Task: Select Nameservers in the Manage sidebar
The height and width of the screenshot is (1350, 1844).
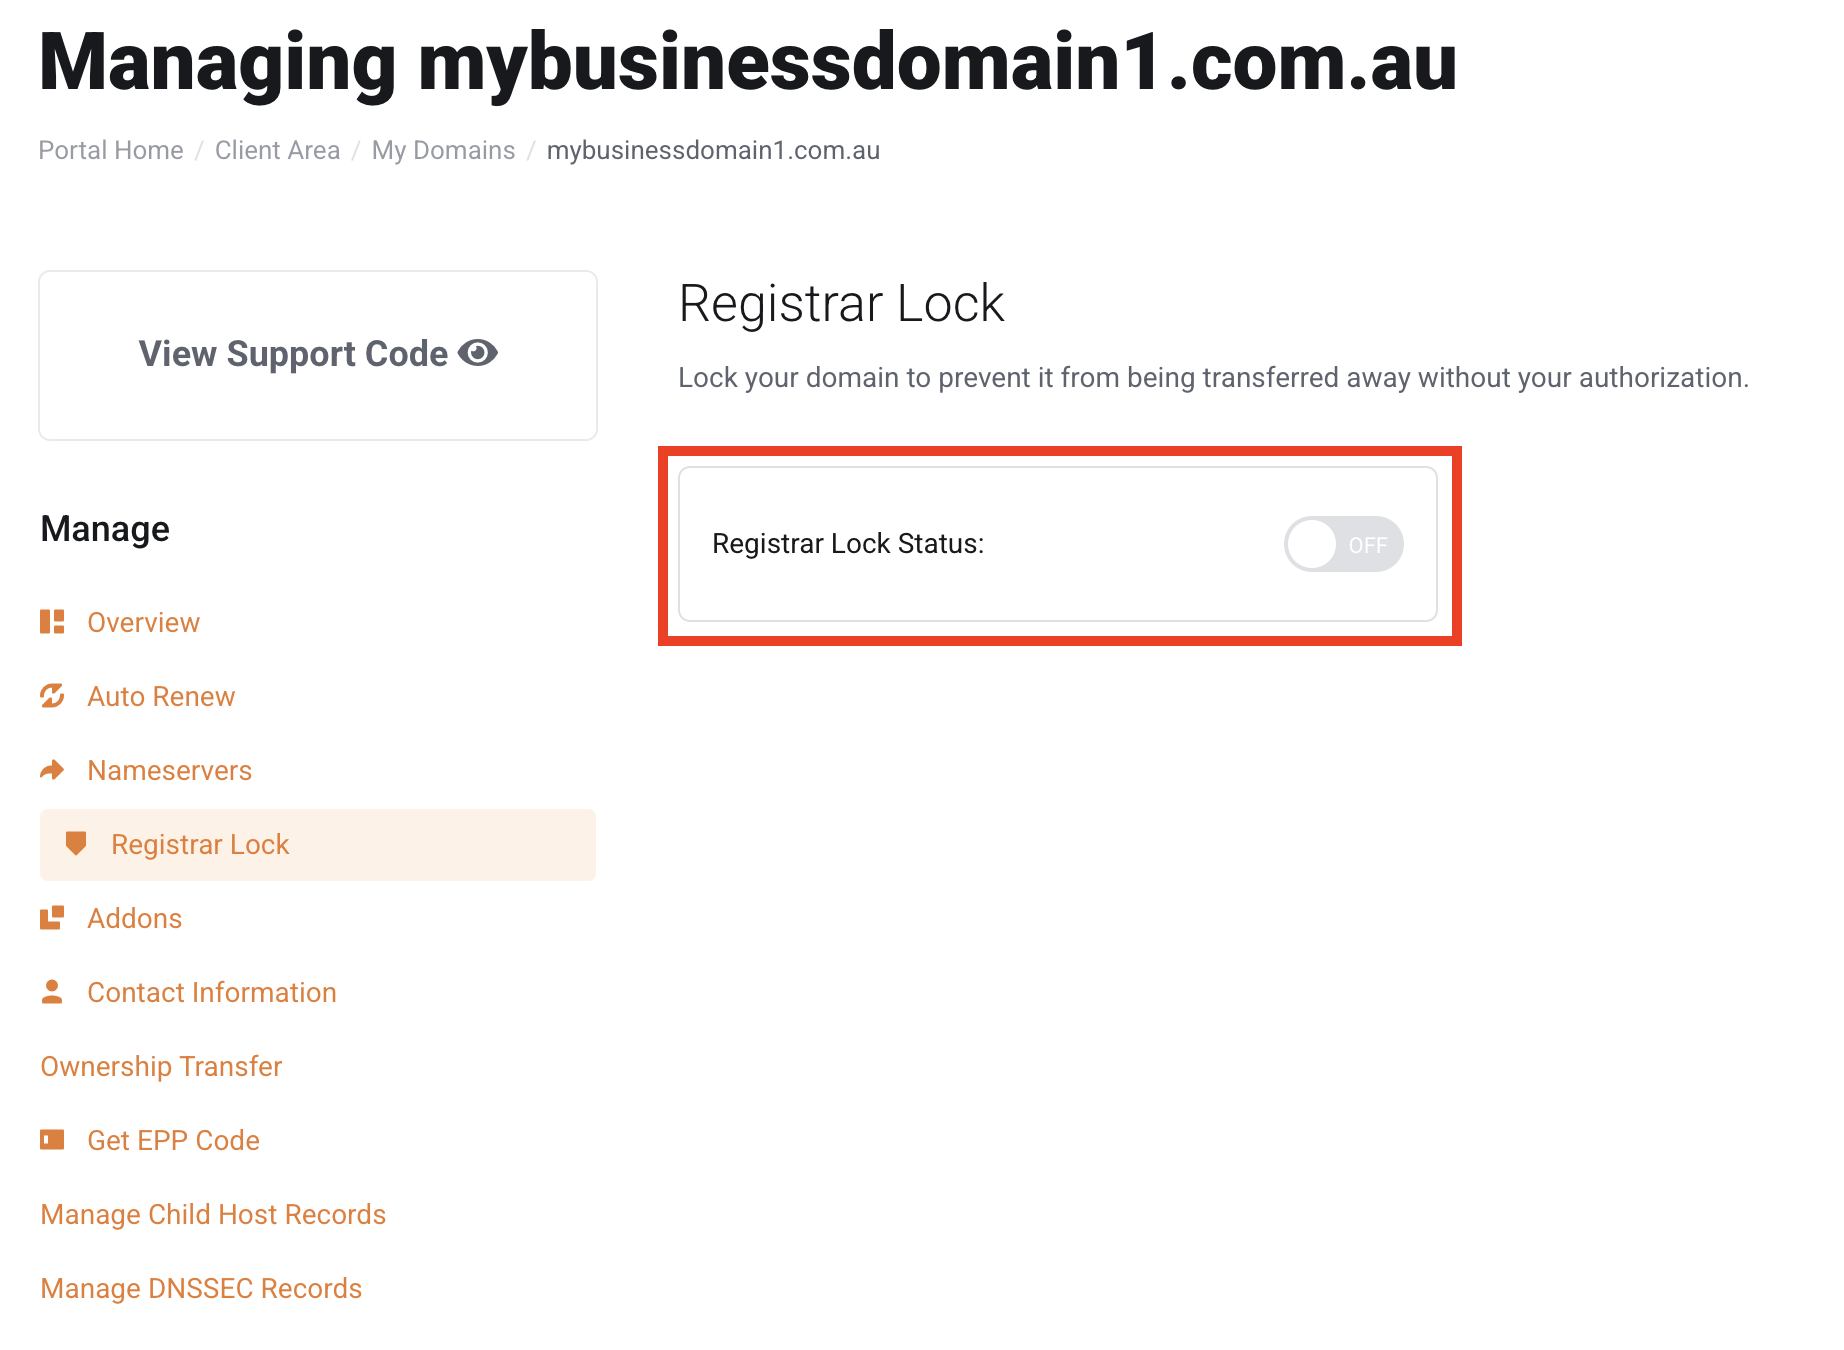Action: tap(169, 769)
